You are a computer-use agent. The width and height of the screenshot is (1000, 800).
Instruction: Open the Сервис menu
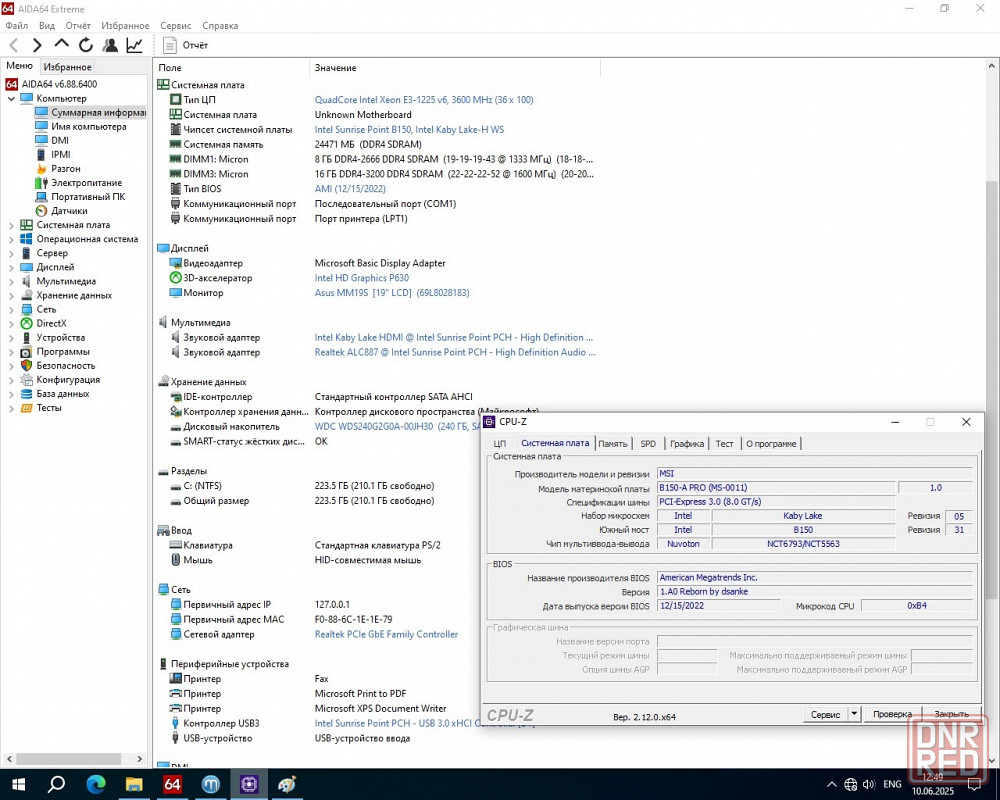pyautogui.click(x=175, y=26)
